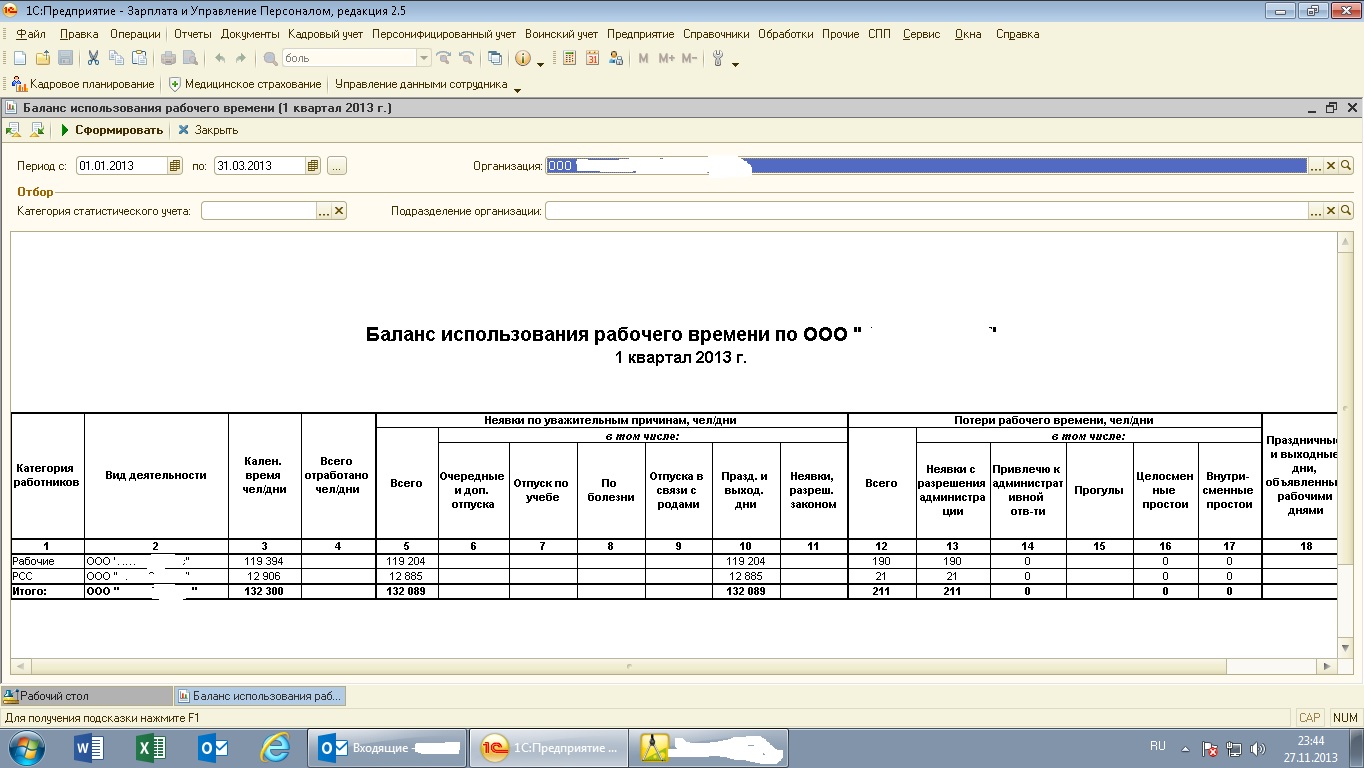Open Подразделение организации ellipsis selection button
The width and height of the screenshot is (1364, 768).
click(1316, 211)
